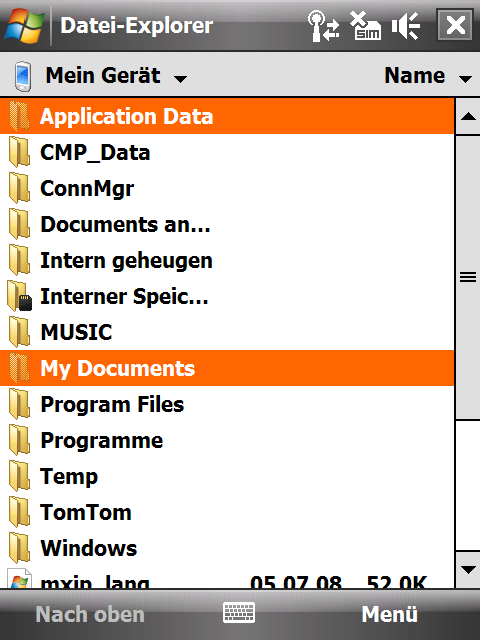Tap the Nach oben softkey
Screen dimensions: 480x640
[90, 614]
